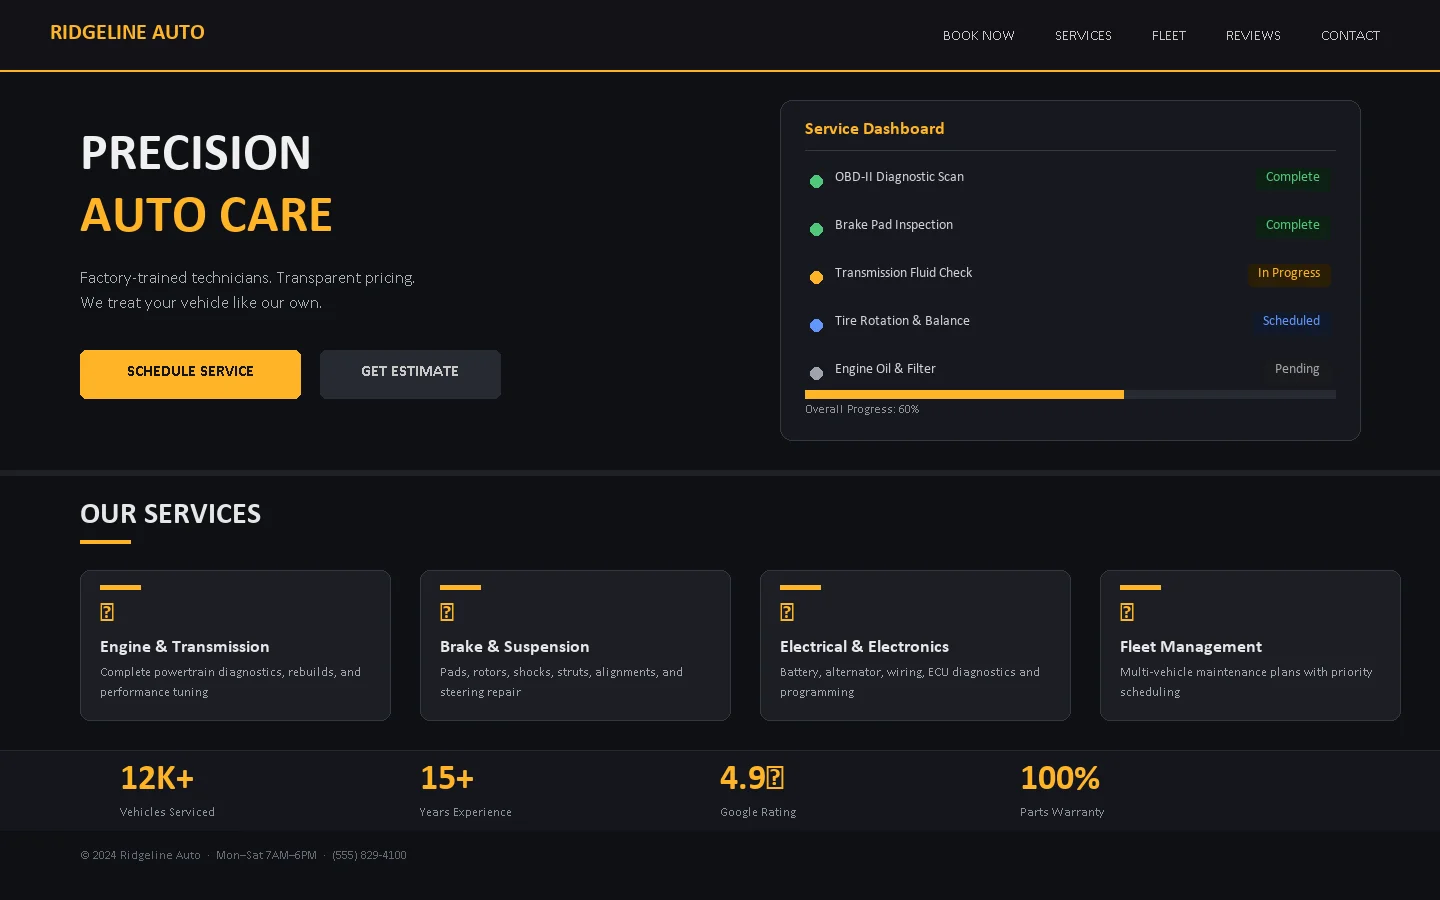Click green status dot for Brake Pad Inspection

(816, 229)
